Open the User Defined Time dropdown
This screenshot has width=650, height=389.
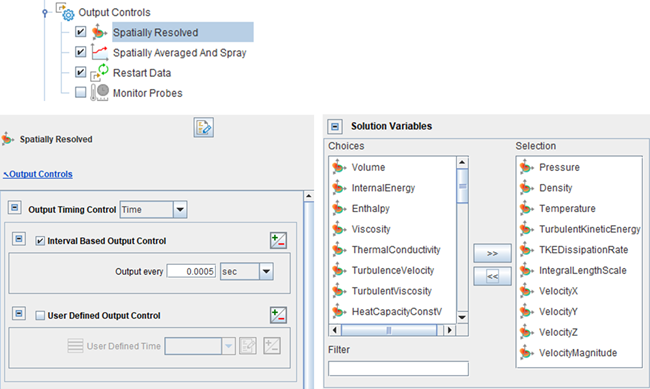click(228, 346)
